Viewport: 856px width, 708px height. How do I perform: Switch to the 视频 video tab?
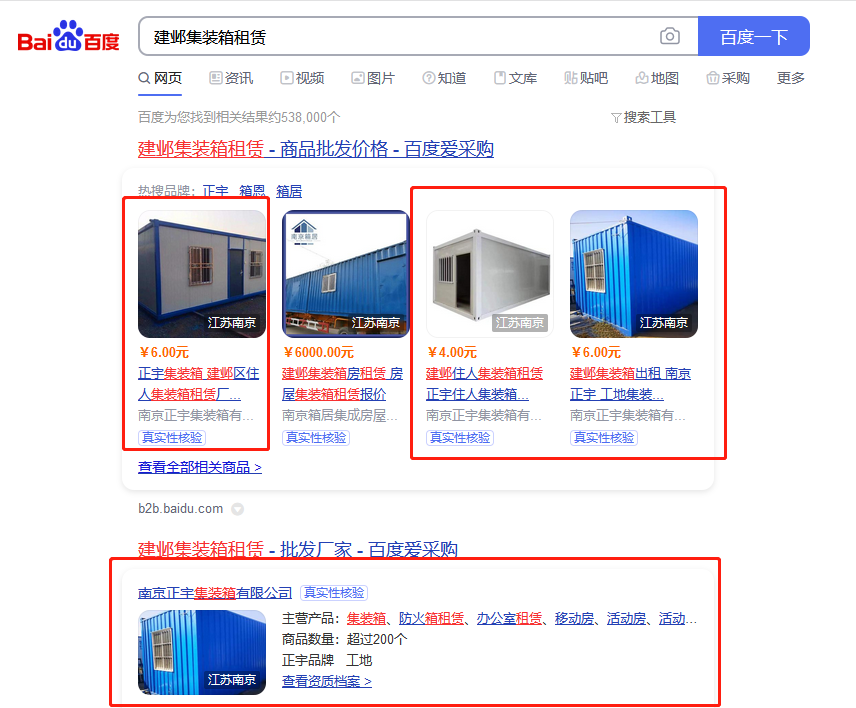pos(302,78)
